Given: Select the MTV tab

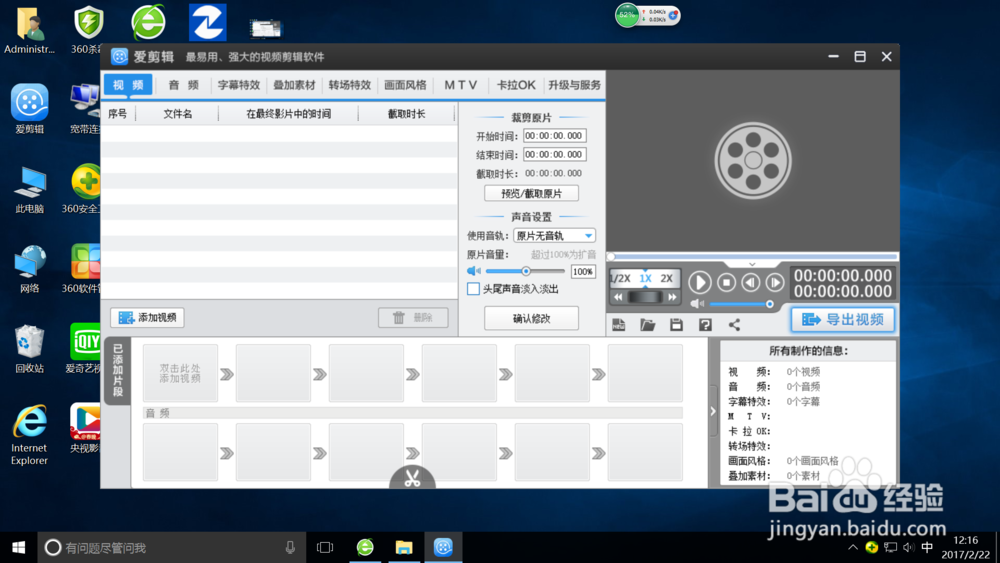Looking at the screenshot, I should click(460, 85).
